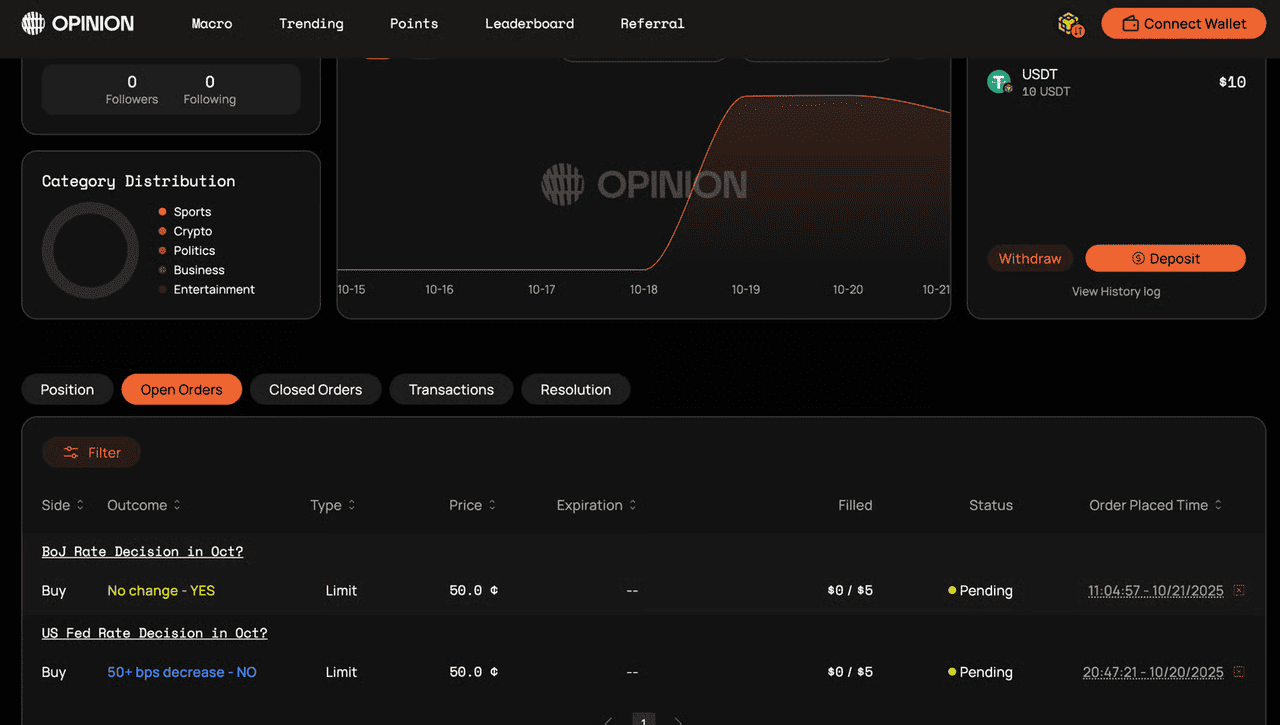Switch to the Transactions tab
Viewport: 1280px width, 725px height.
(x=451, y=389)
